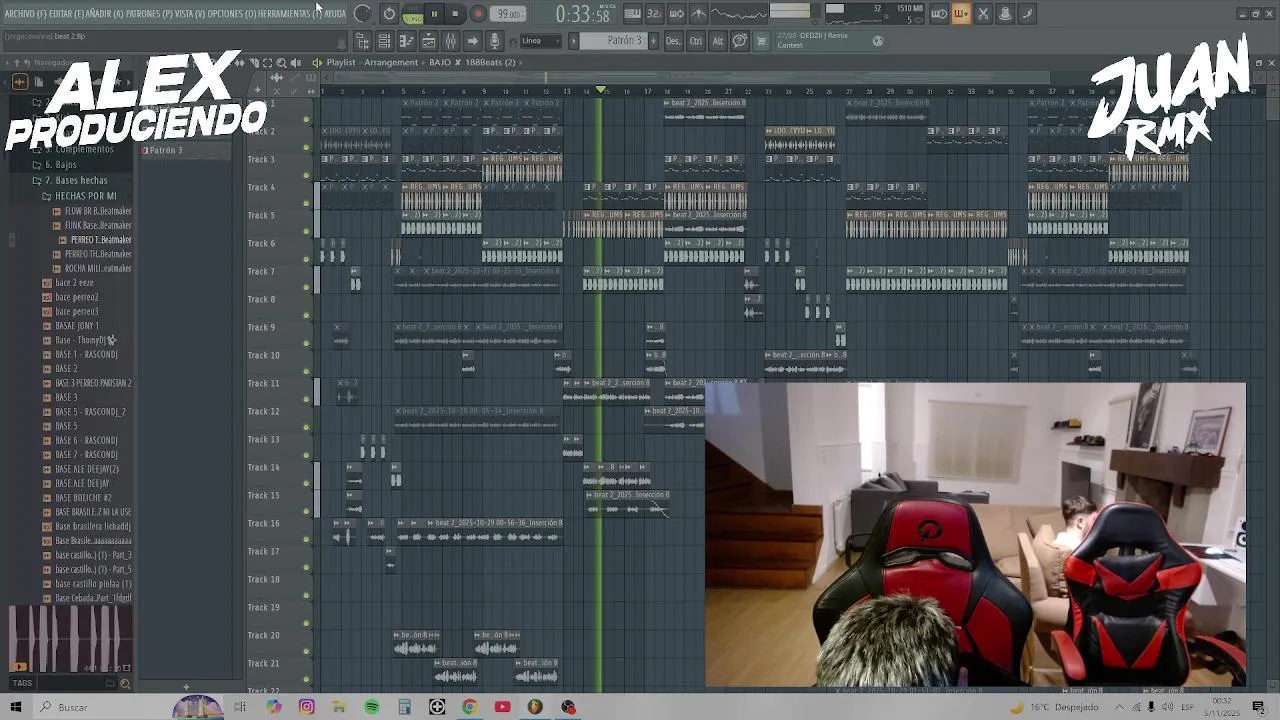Viewport: 1280px width, 720px height.
Task: Open Instagram from the taskbar
Action: [306, 707]
